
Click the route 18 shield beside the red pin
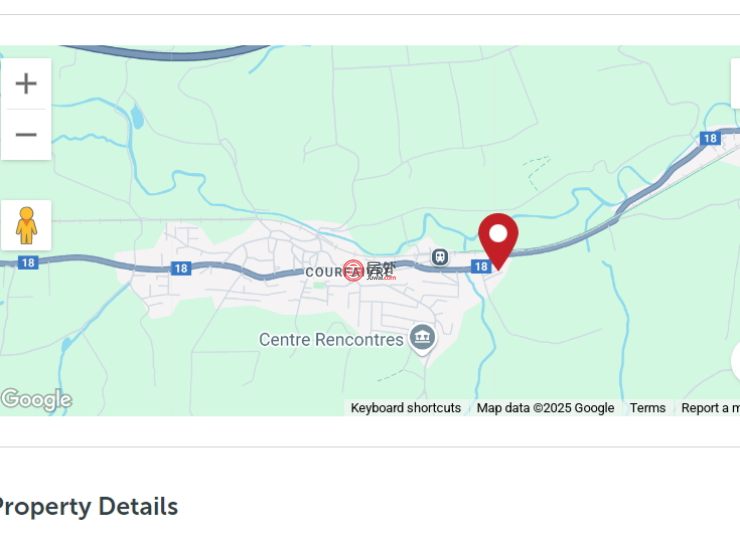[481, 267]
